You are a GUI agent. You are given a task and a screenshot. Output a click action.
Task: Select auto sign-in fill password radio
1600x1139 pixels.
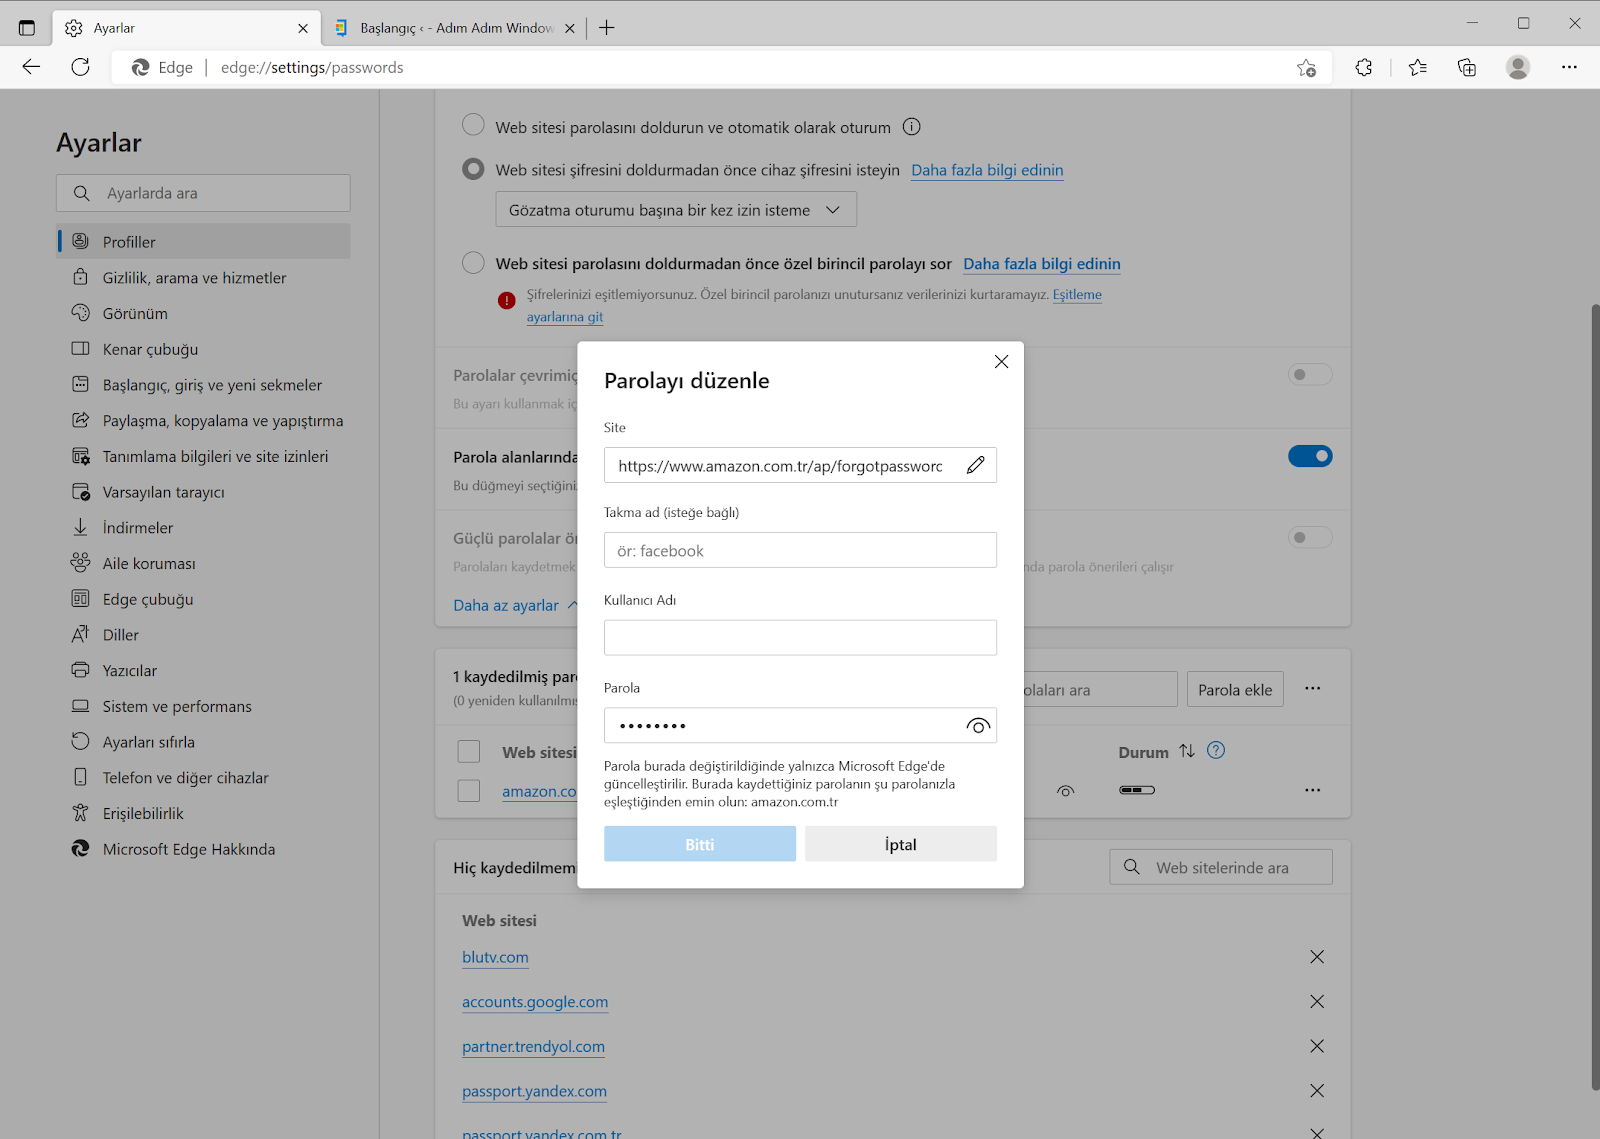(473, 125)
